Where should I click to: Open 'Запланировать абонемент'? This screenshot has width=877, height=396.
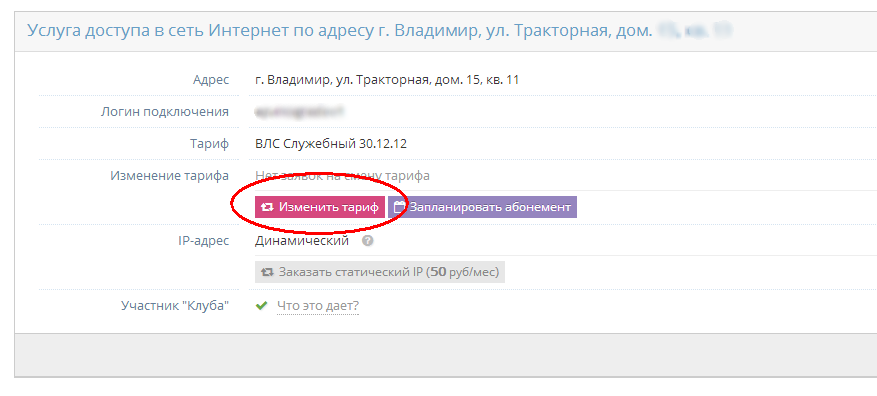(483, 207)
